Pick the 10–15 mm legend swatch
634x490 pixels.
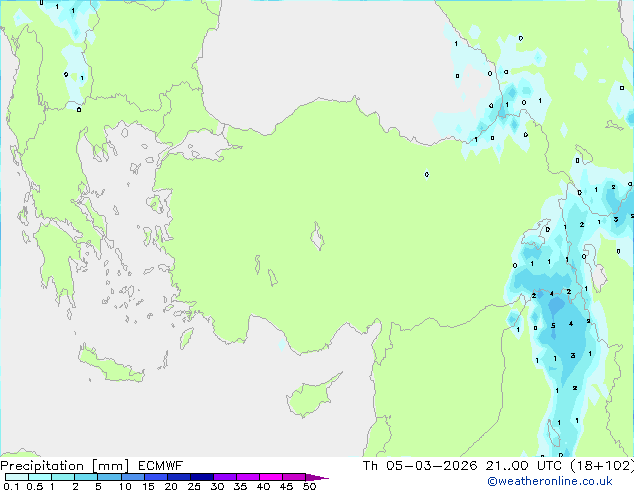tap(132, 477)
